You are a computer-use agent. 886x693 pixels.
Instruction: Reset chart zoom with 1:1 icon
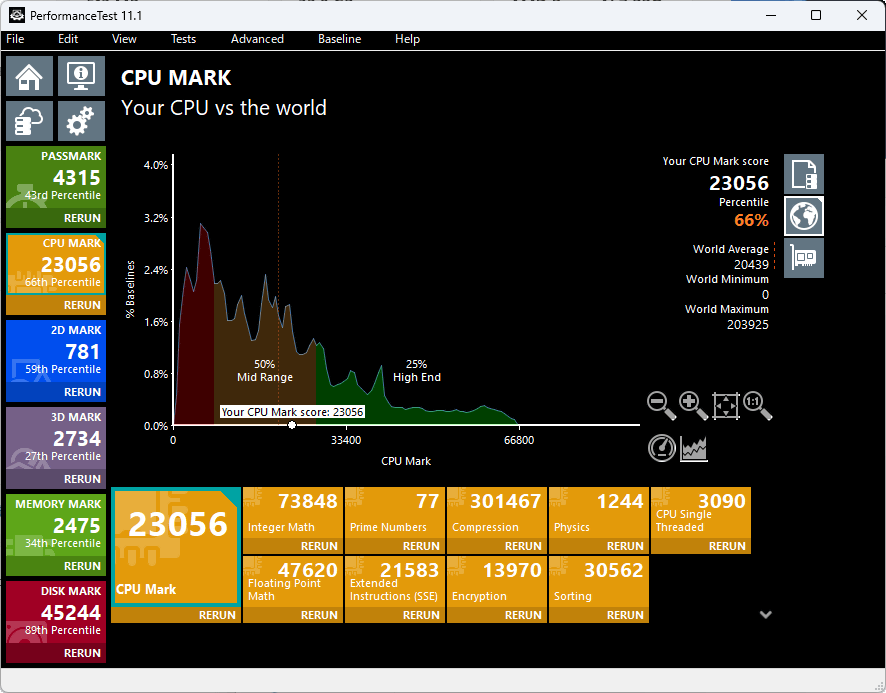click(758, 405)
